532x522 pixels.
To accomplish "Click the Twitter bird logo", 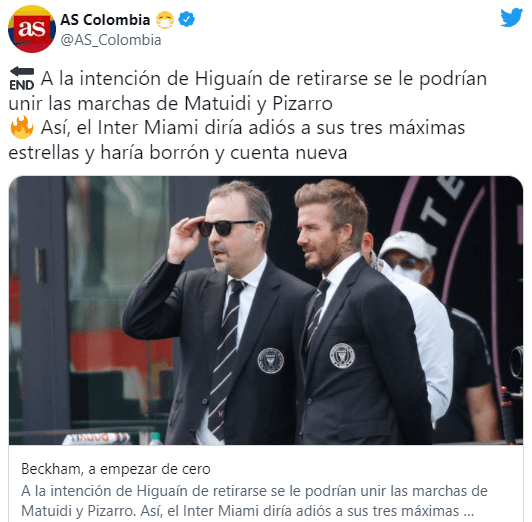I will click(511, 17).
